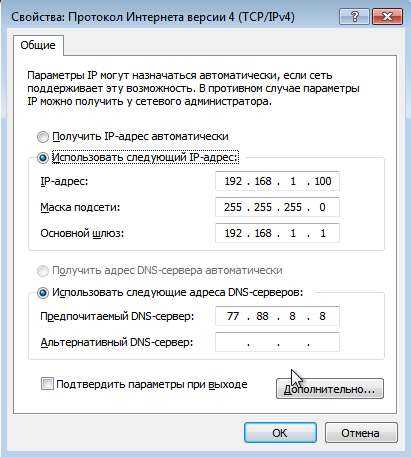
Task: Open the Дополнительно advanced settings
Action: [x=330, y=389]
